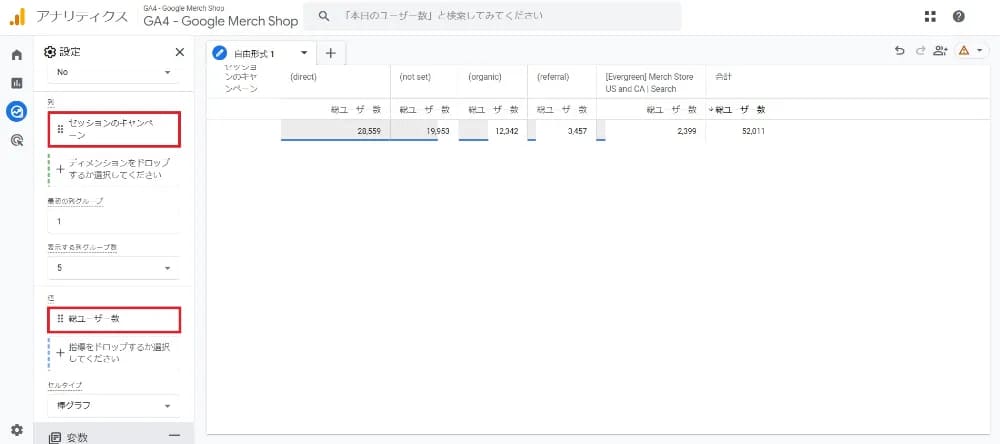Screen dimensions: 1000x444
Task: Click the 最初の列グループ field with 1
Action: point(114,221)
